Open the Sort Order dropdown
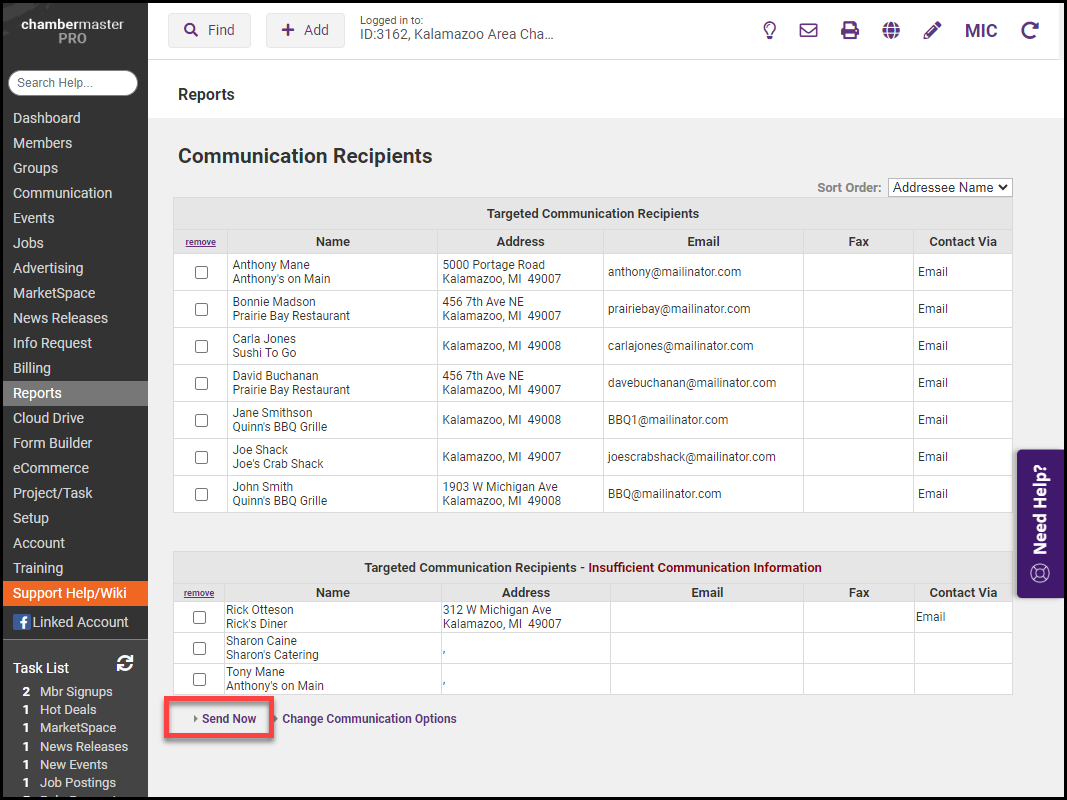The width and height of the screenshot is (1067, 800). click(x=949, y=187)
